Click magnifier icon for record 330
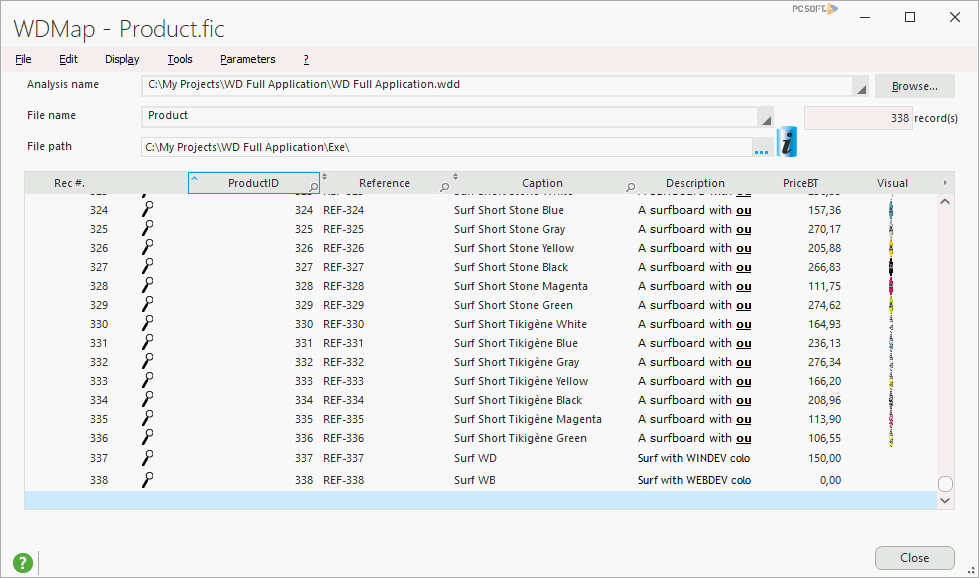The width and height of the screenshot is (980, 578). (x=148, y=322)
